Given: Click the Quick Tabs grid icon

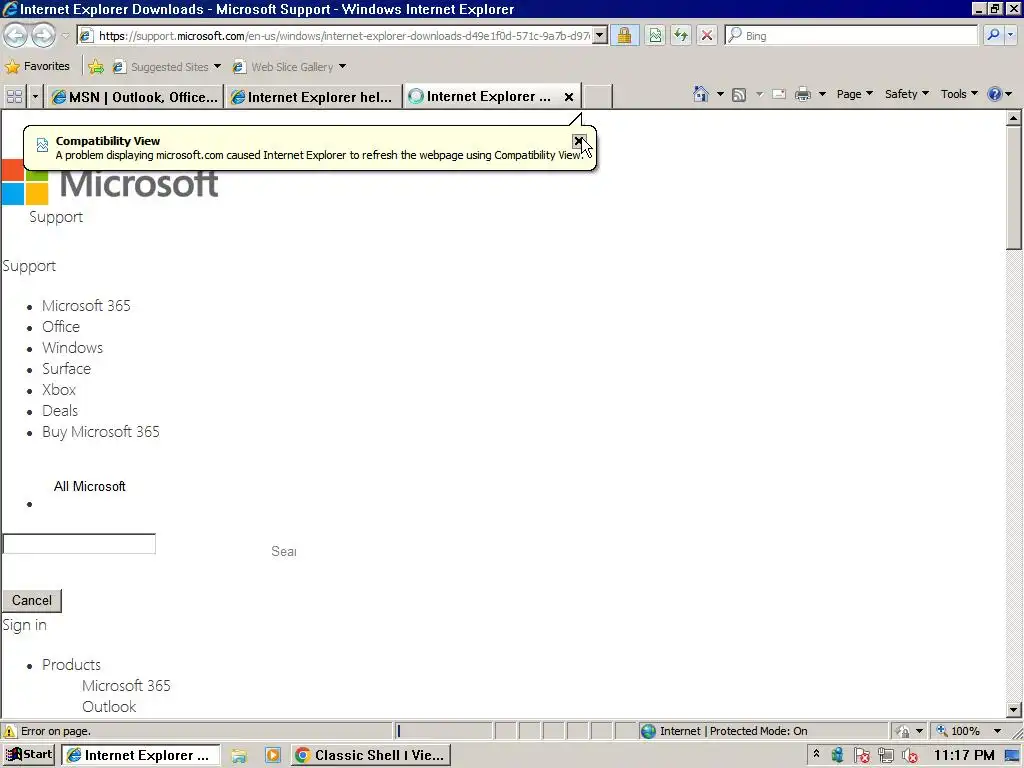Looking at the screenshot, I should click(14, 97).
